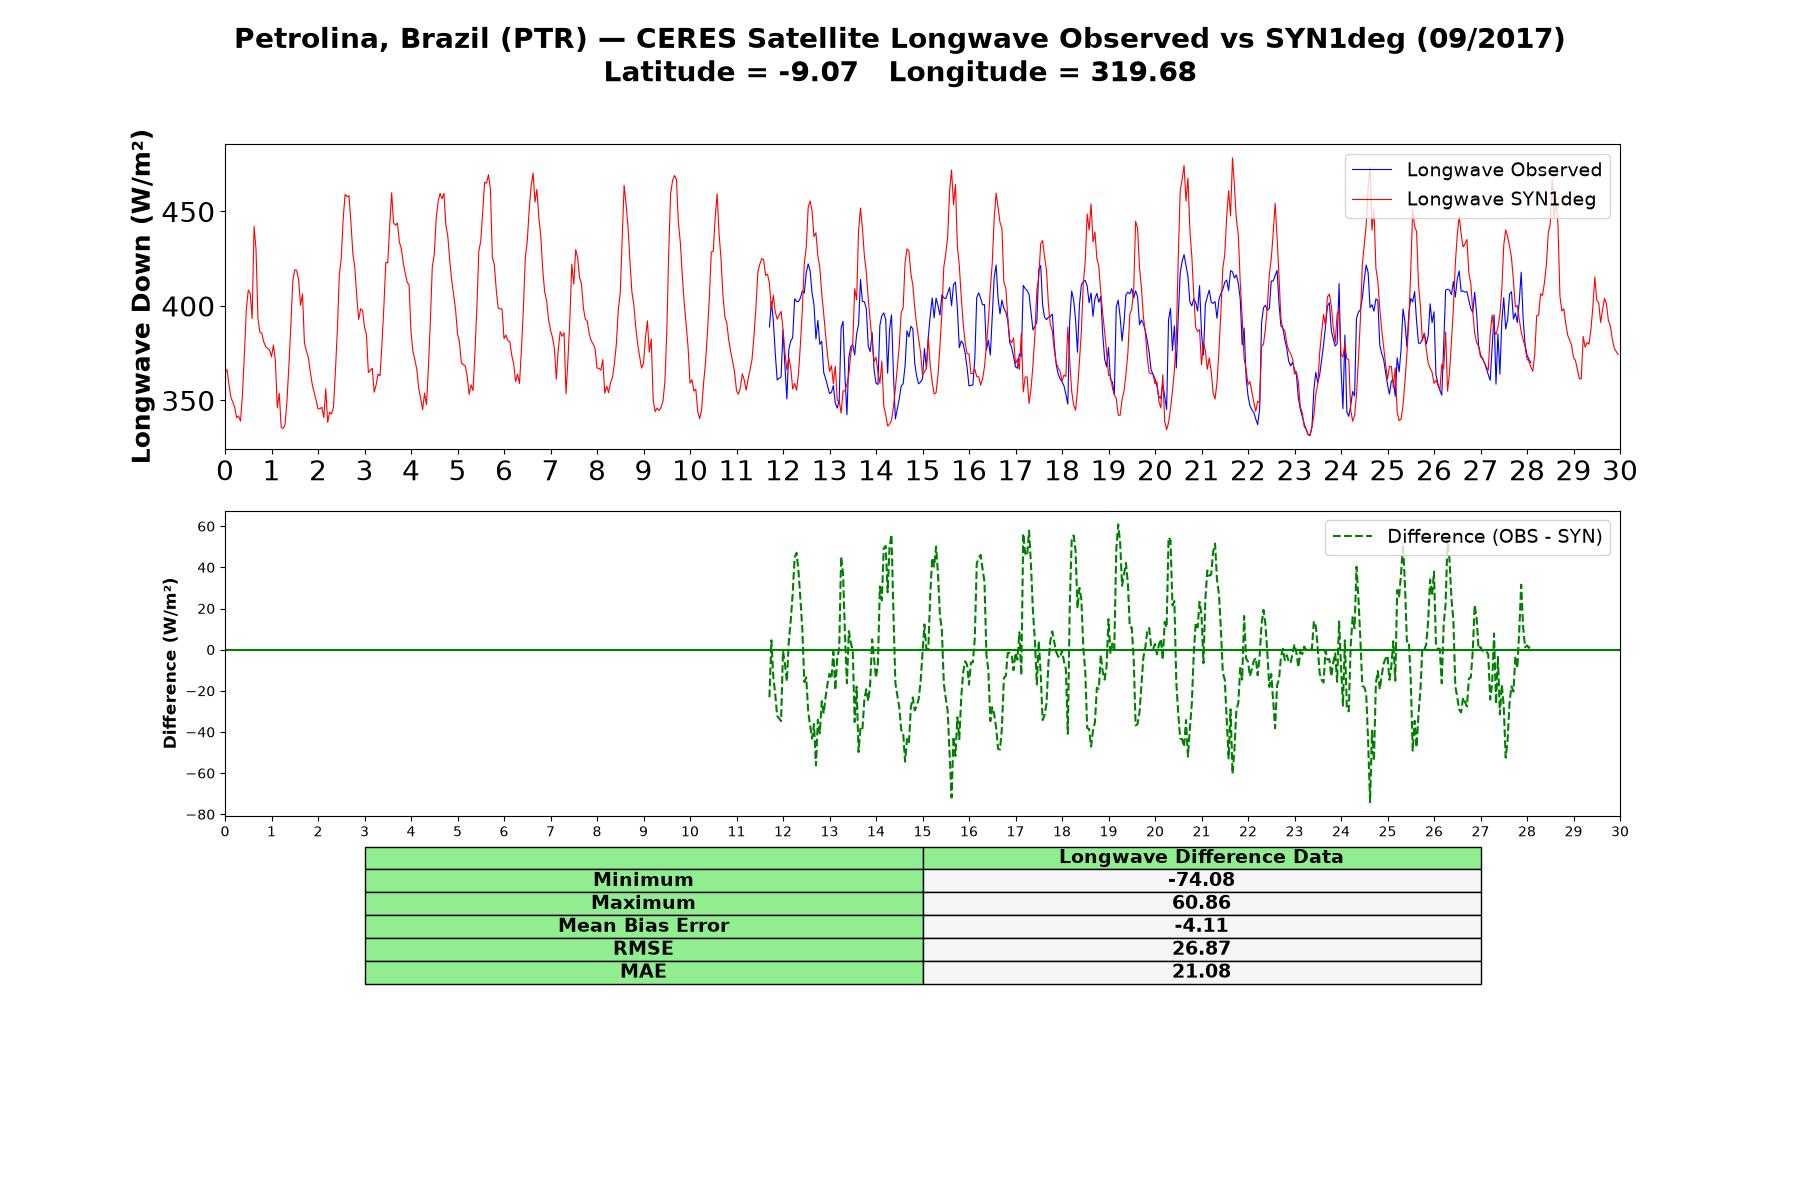Click the green dashed swatch in the legend
Screen dimensions: 1800x1200
pos(1352,537)
